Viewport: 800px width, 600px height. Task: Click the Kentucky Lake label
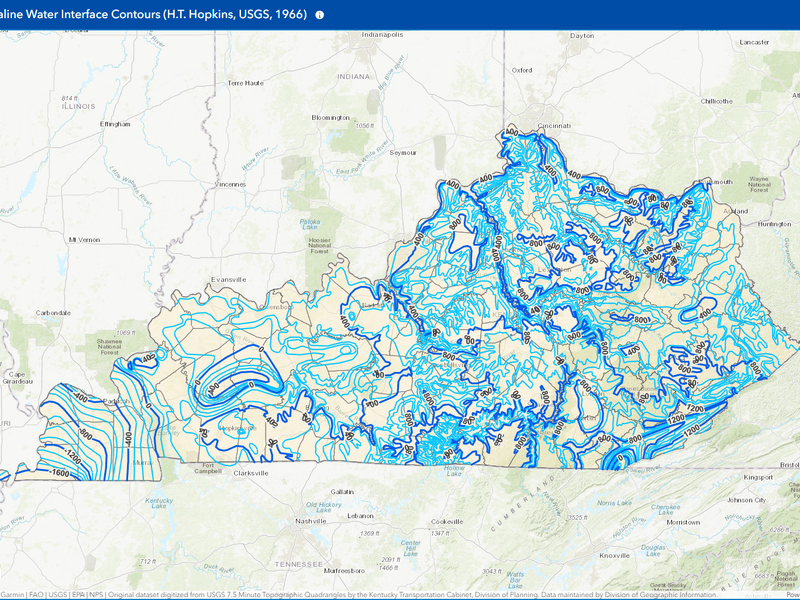(x=159, y=503)
